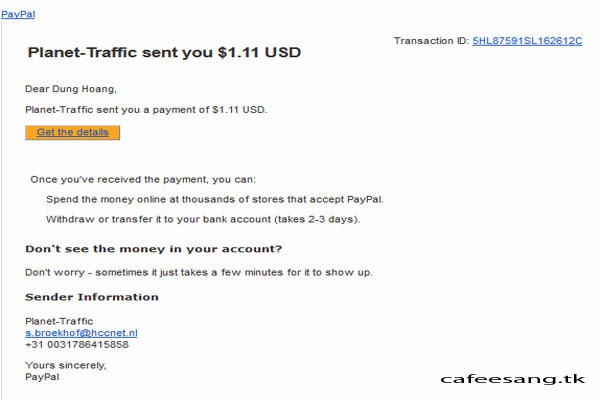Click the PayPal signature text at bottom
The image size is (600, 400).
point(42,377)
